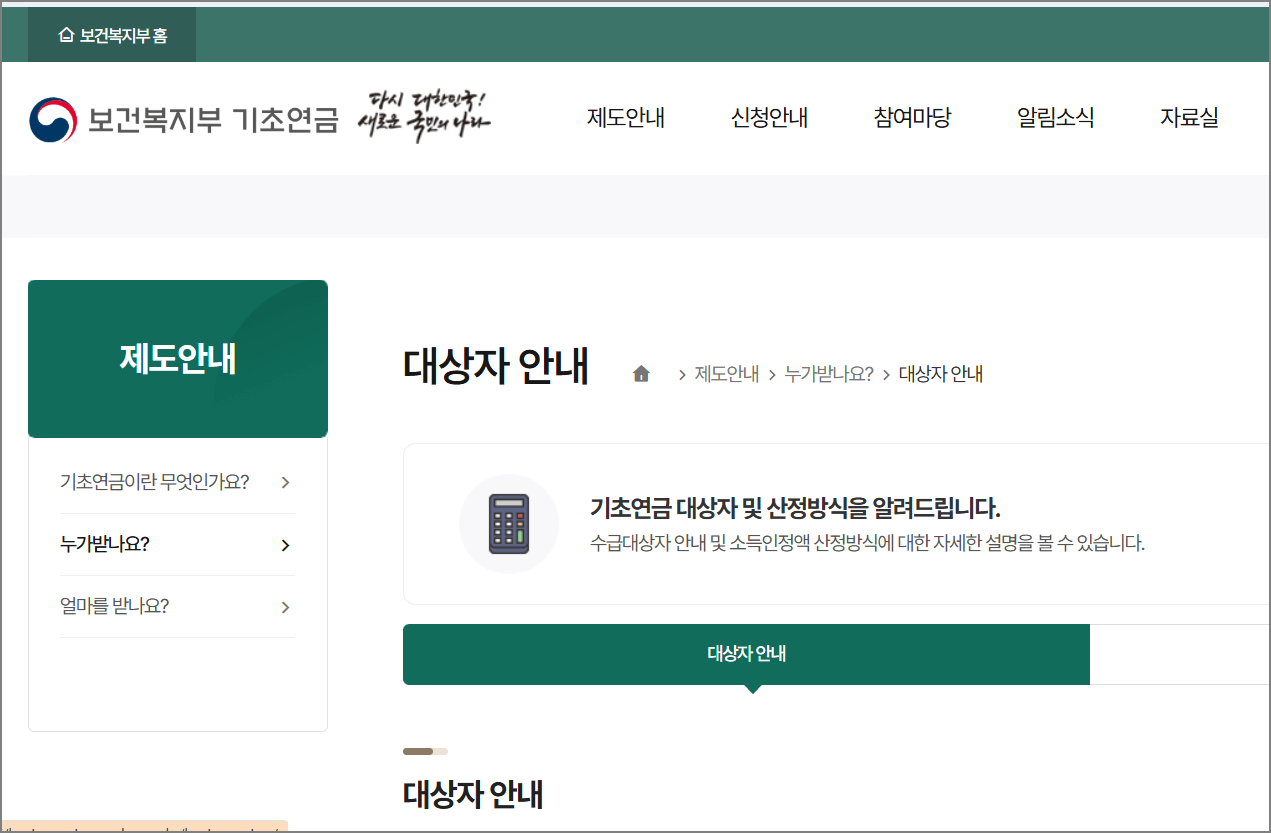
Task: Click the arrow icon next to 얼마를 받나요?
Action: click(x=285, y=607)
